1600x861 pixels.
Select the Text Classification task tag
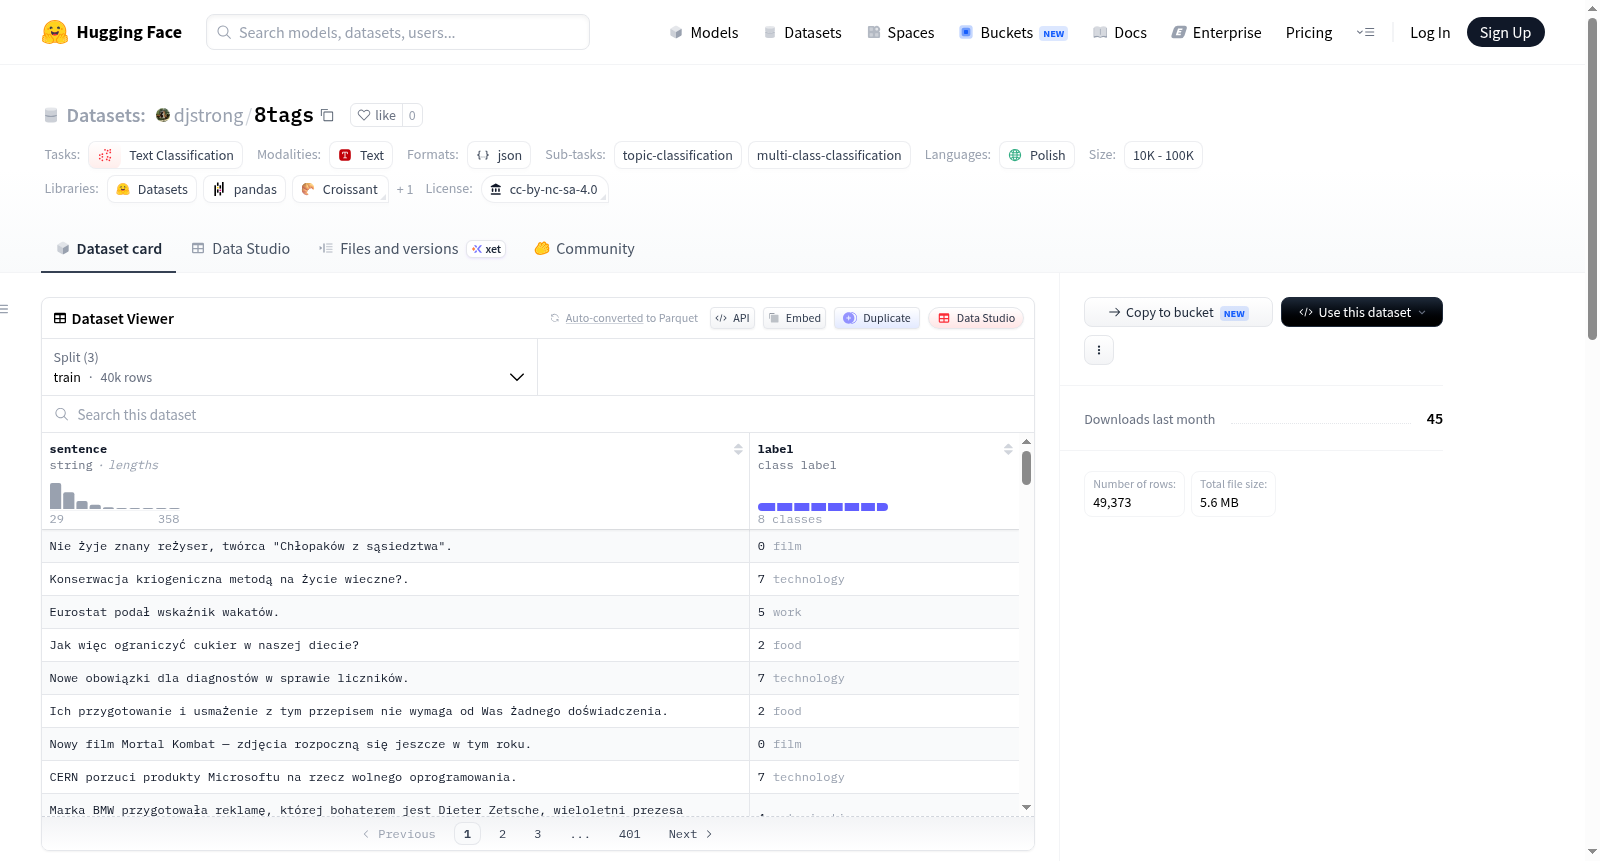click(x=166, y=155)
